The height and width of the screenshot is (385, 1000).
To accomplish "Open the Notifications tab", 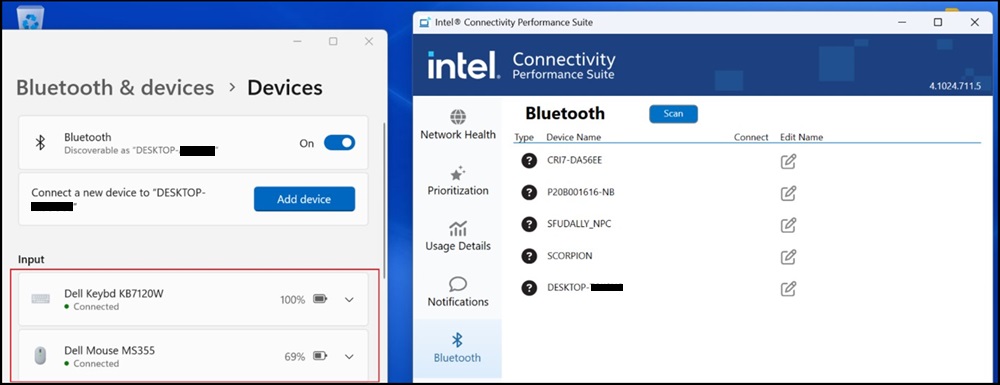I will [x=458, y=292].
